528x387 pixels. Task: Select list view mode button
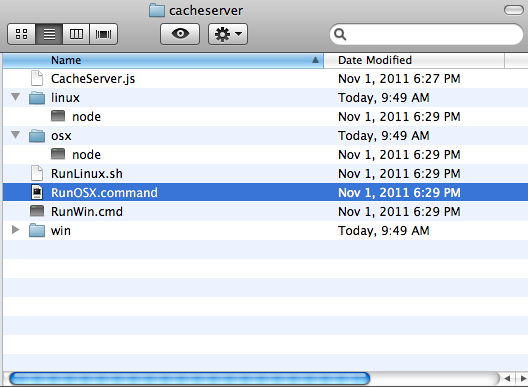point(49,34)
